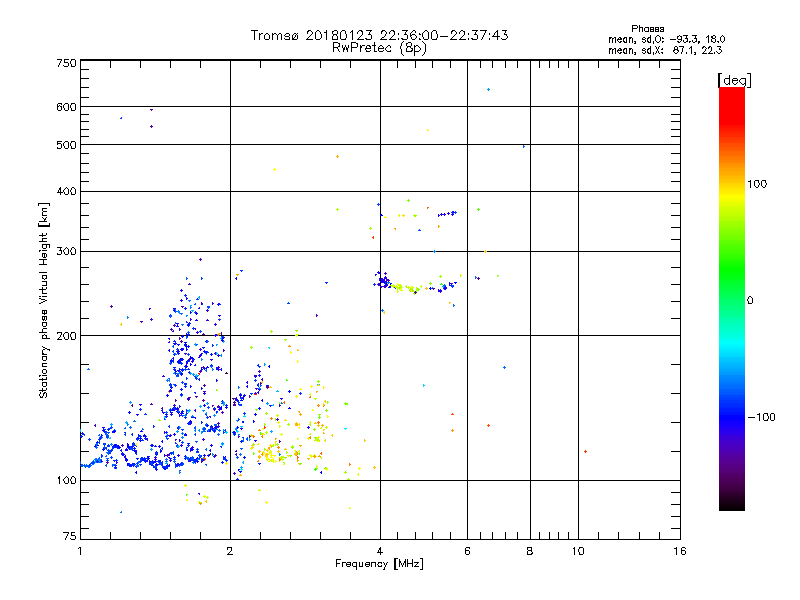Click the "RwPretec (8p)" subtitle
This screenshot has width=800, height=600.
(379, 48)
